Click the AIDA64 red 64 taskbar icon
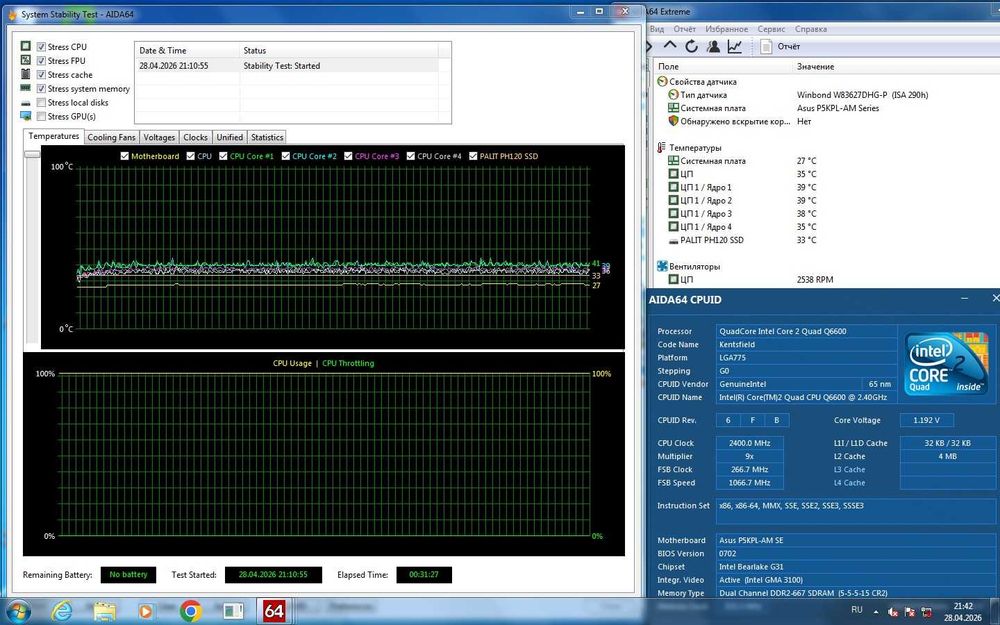The image size is (1000, 625). click(x=274, y=611)
